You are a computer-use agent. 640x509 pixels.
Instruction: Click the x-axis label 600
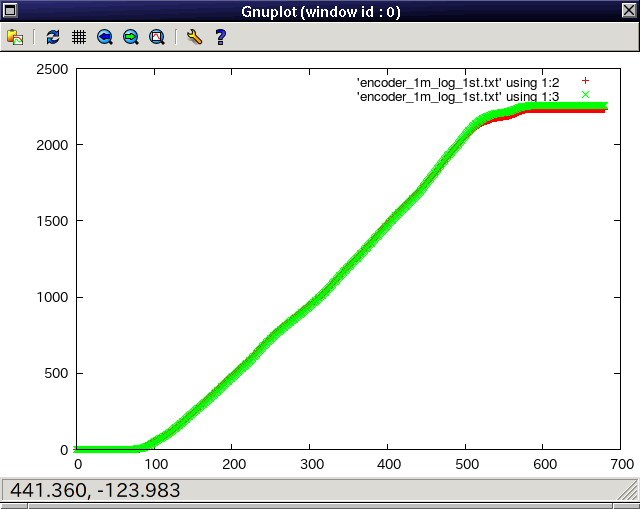545,464
